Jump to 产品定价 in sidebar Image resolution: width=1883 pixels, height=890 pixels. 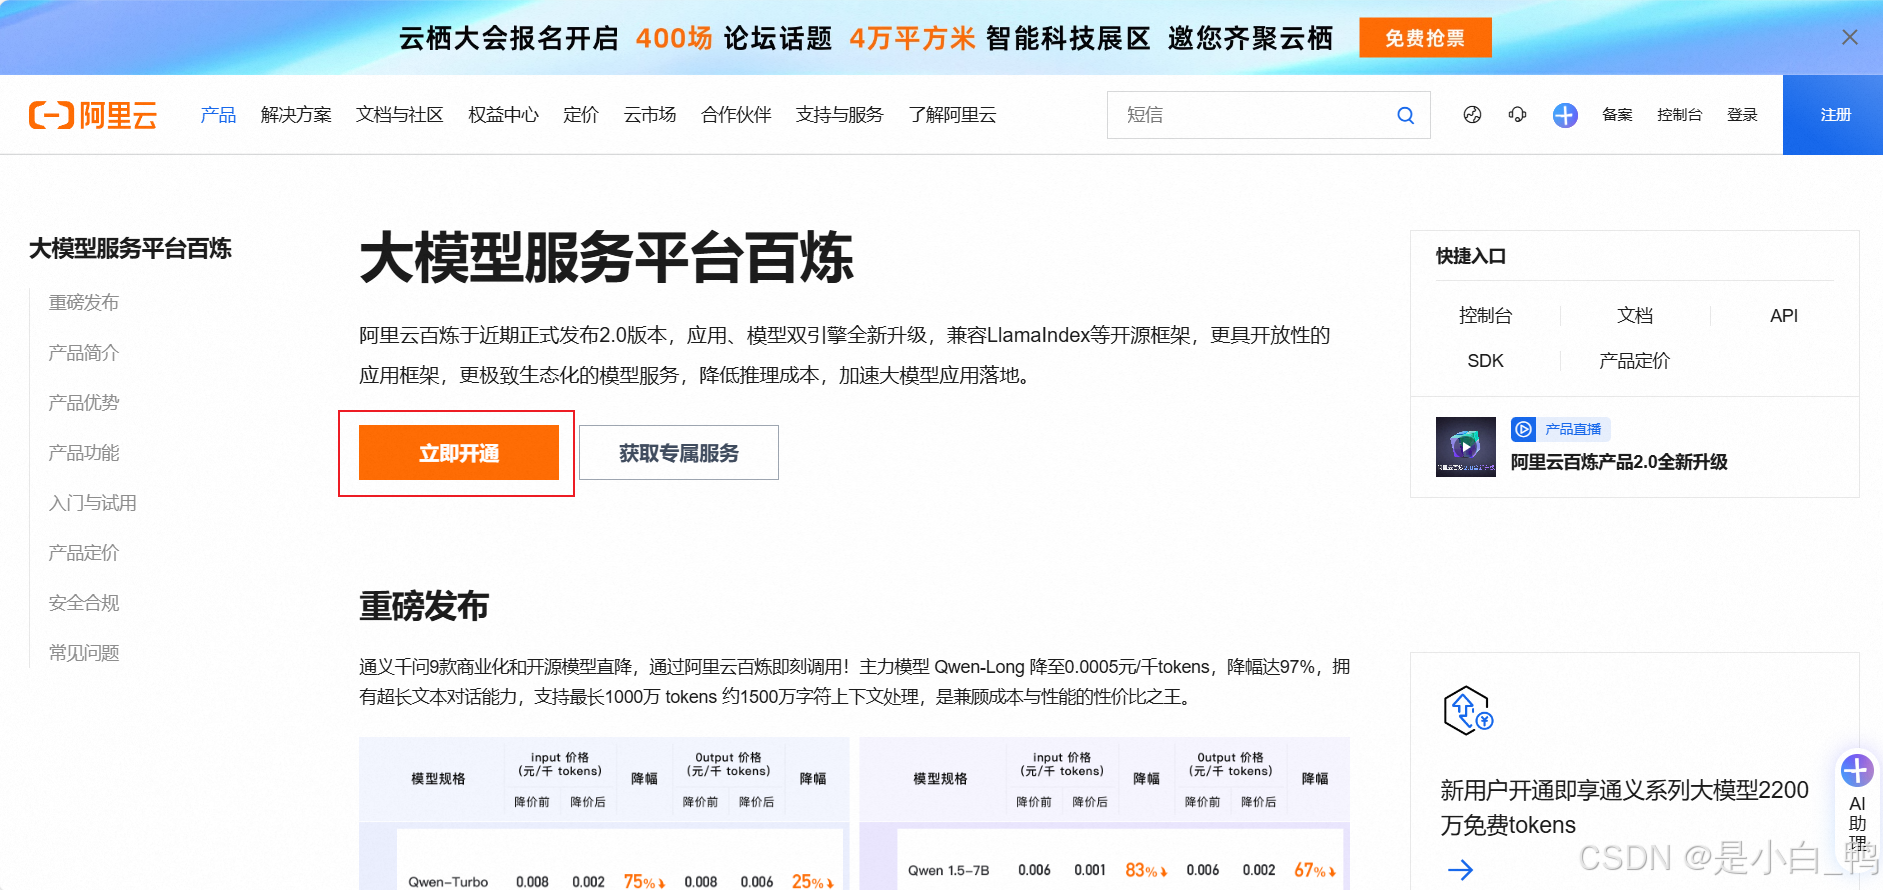(x=84, y=552)
